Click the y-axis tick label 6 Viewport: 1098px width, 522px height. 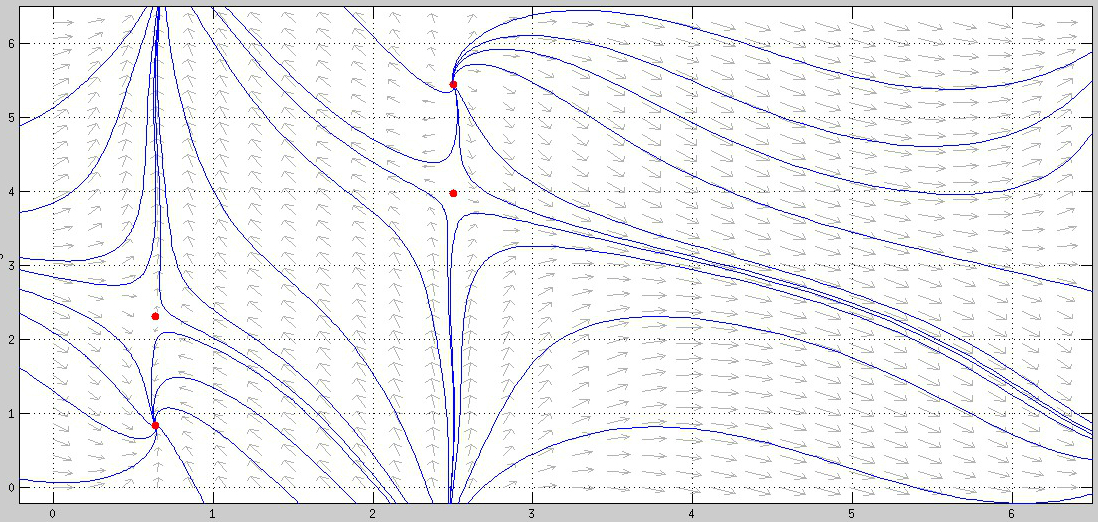pos(9,44)
